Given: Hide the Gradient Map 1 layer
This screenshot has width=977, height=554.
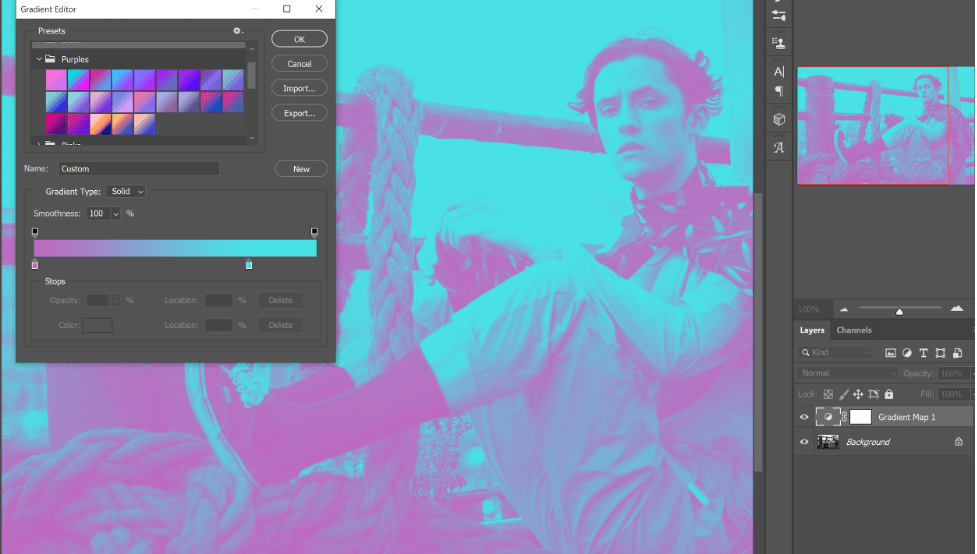Looking at the screenshot, I should point(804,417).
